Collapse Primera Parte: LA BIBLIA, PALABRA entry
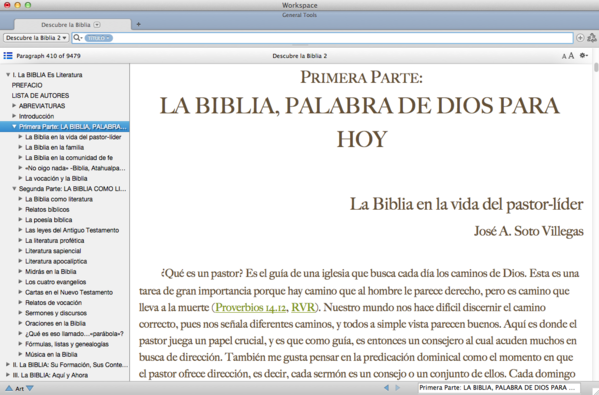The width and height of the screenshot is (599, 395). click(14, 126)
